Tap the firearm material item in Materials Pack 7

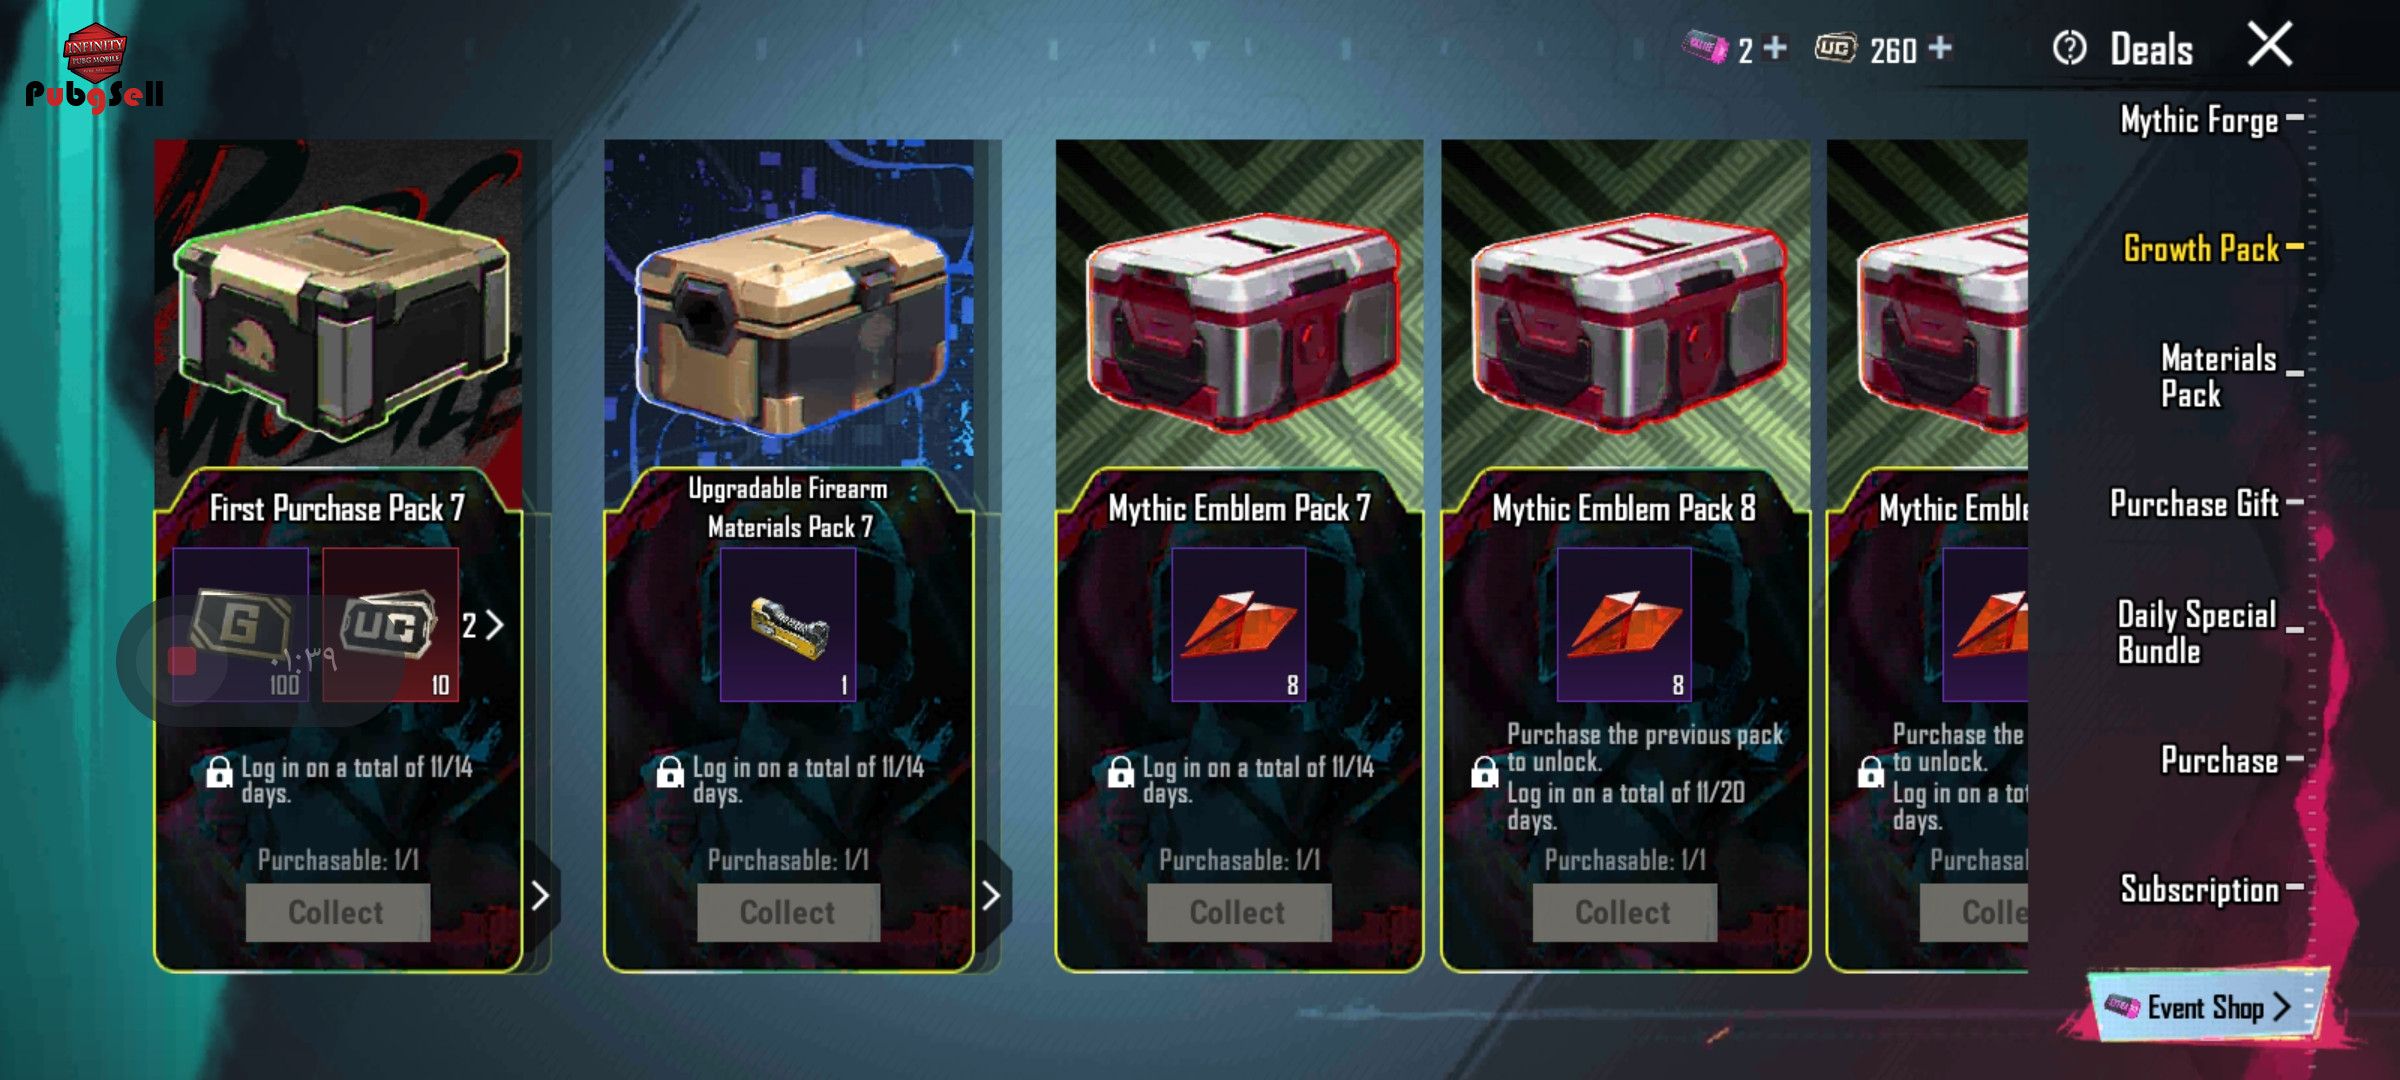[788, 624]
